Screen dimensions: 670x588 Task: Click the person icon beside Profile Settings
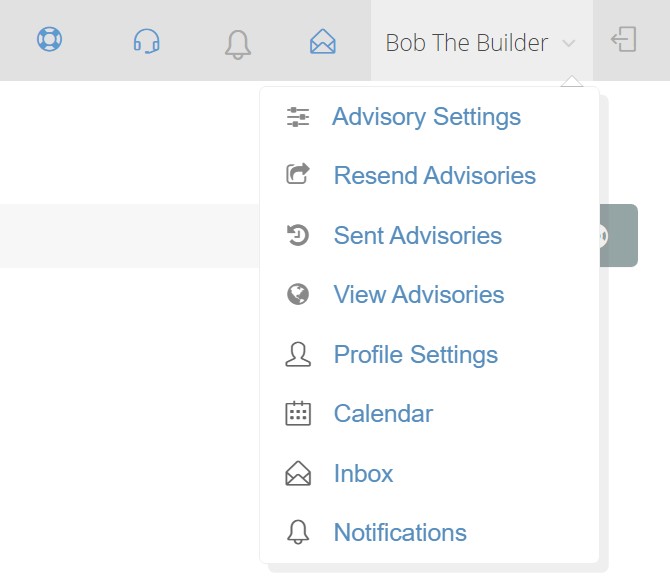click(298, 354)
